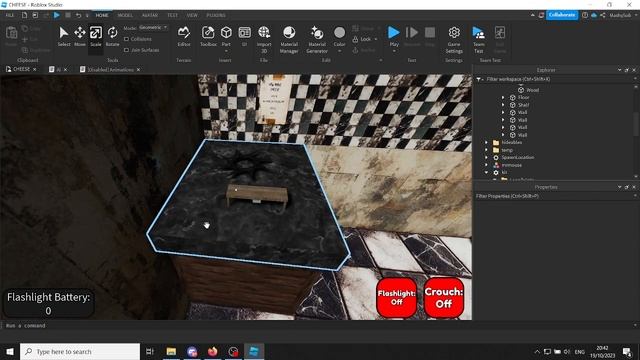640x360 pixels.
Task: Click the Explorer filter funnel icon
Action: click(x=479, y=79)
